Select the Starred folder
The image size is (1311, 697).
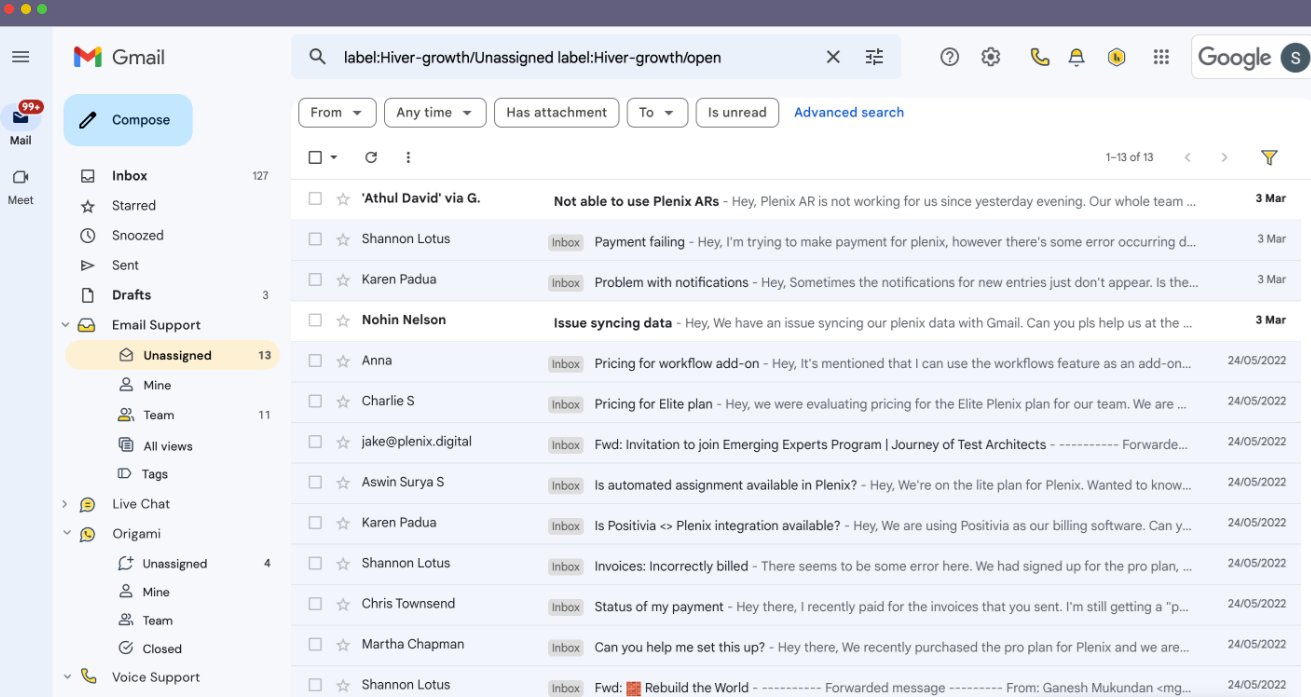click(134, 205)
